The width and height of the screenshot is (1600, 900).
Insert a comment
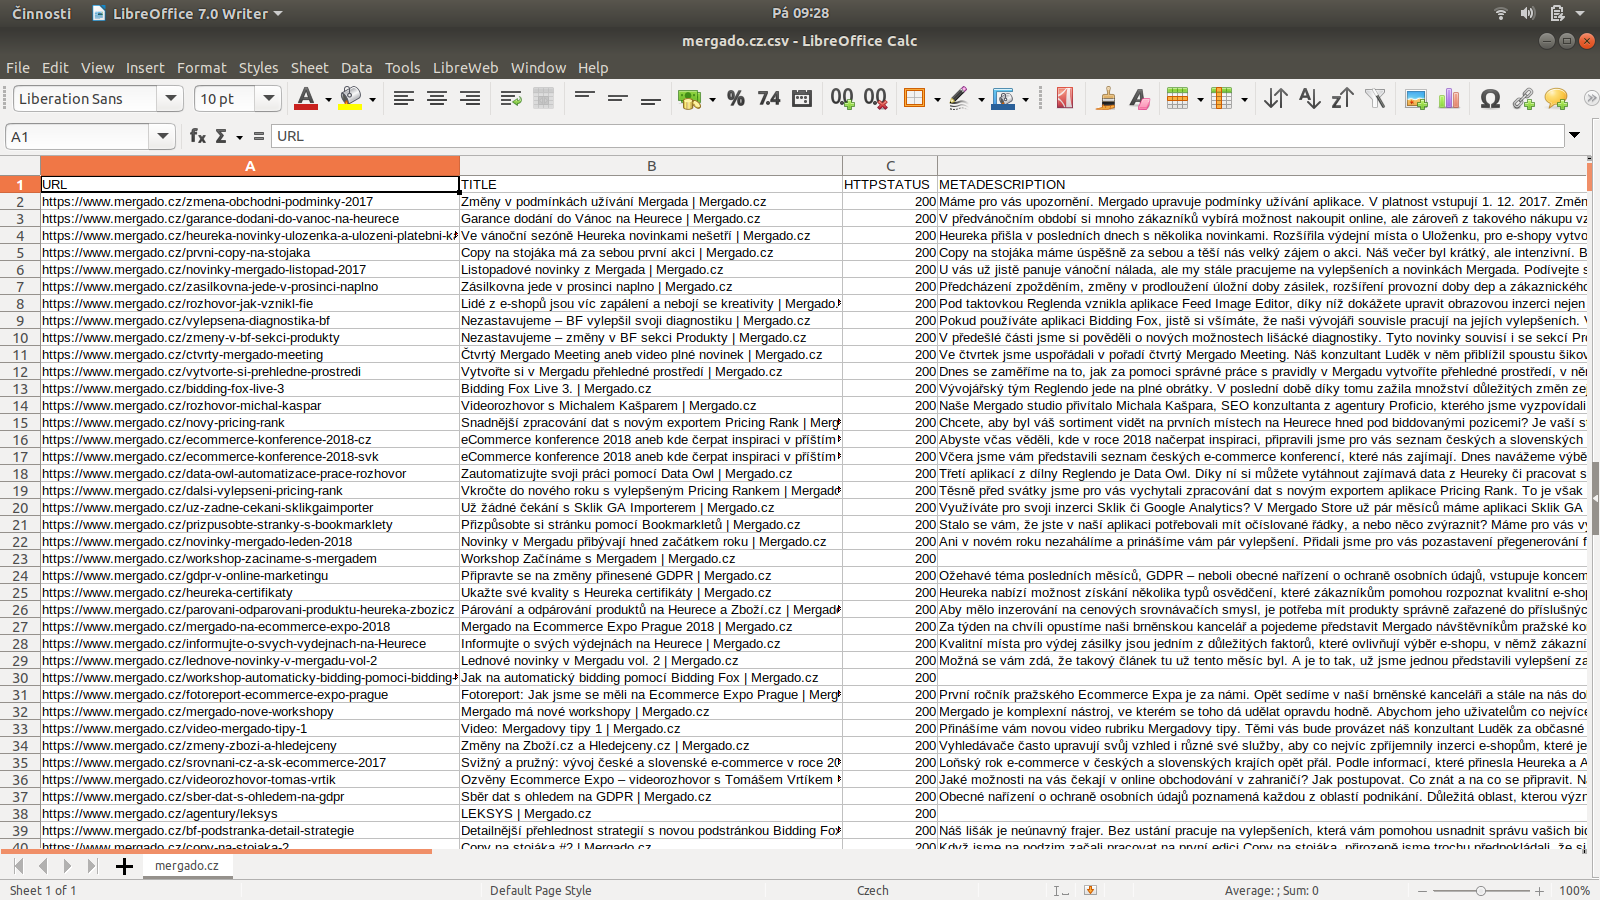[x=1556, y=99]
